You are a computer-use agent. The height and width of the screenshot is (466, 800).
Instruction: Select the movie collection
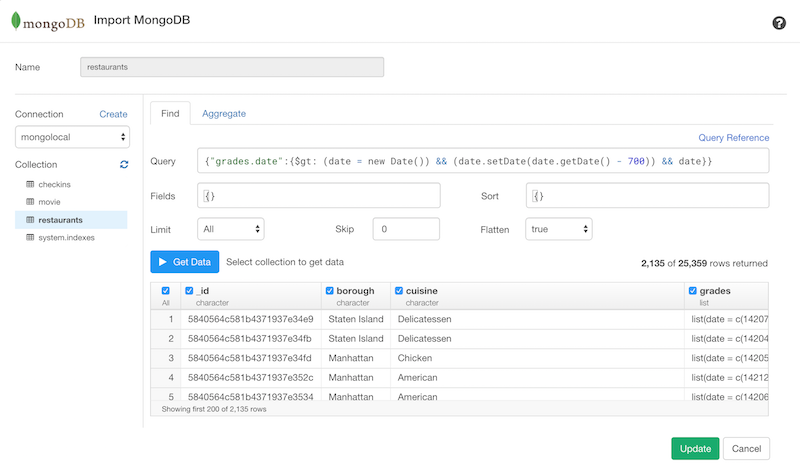[49, 202]
